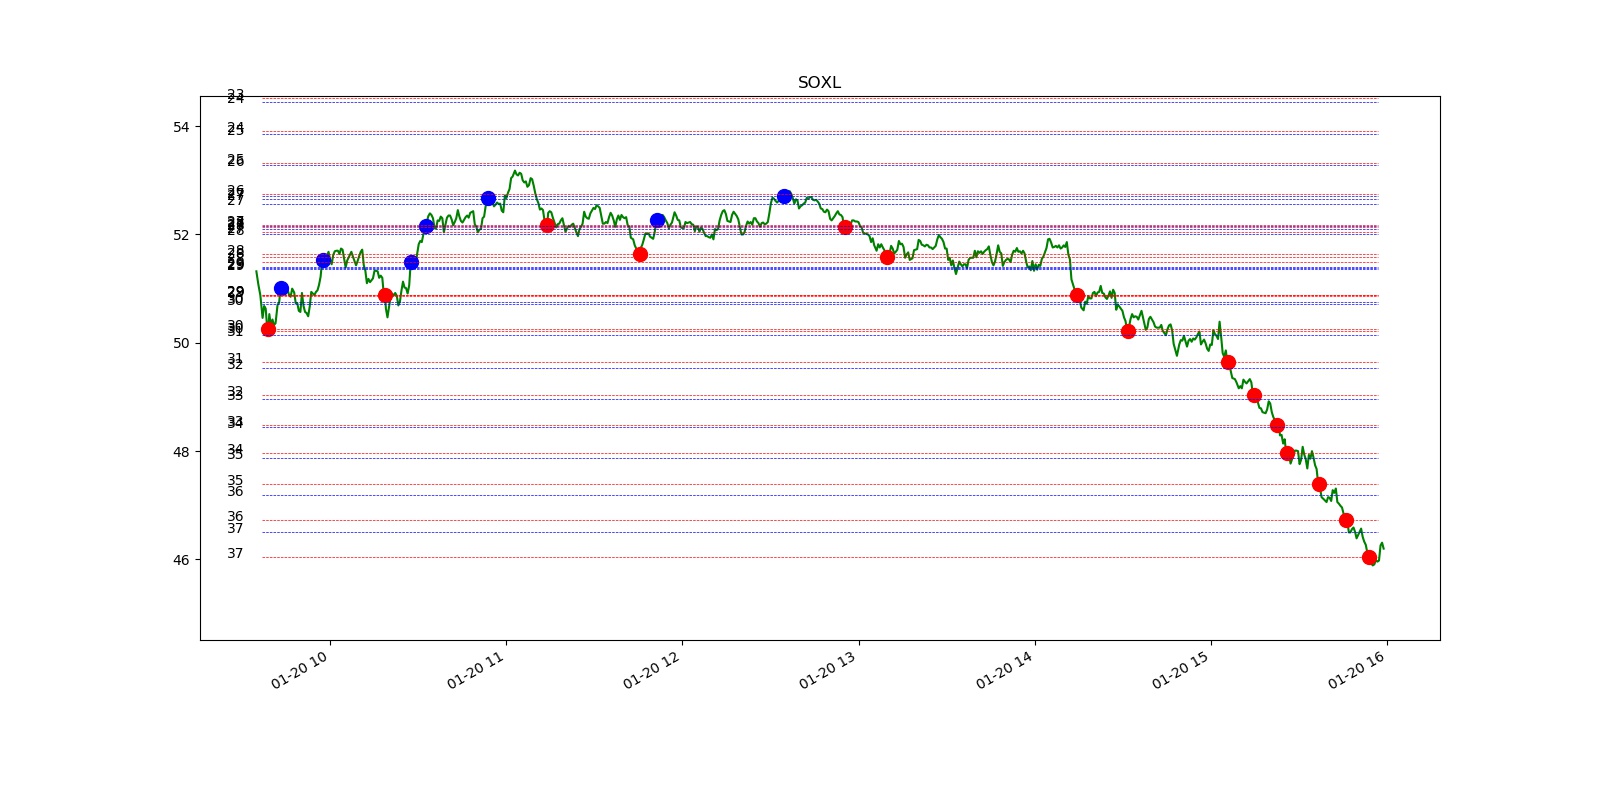Pick the red marker after 10:00 near 50.9
Viewport: 1600px width, 800px height.
click(385, 295)
